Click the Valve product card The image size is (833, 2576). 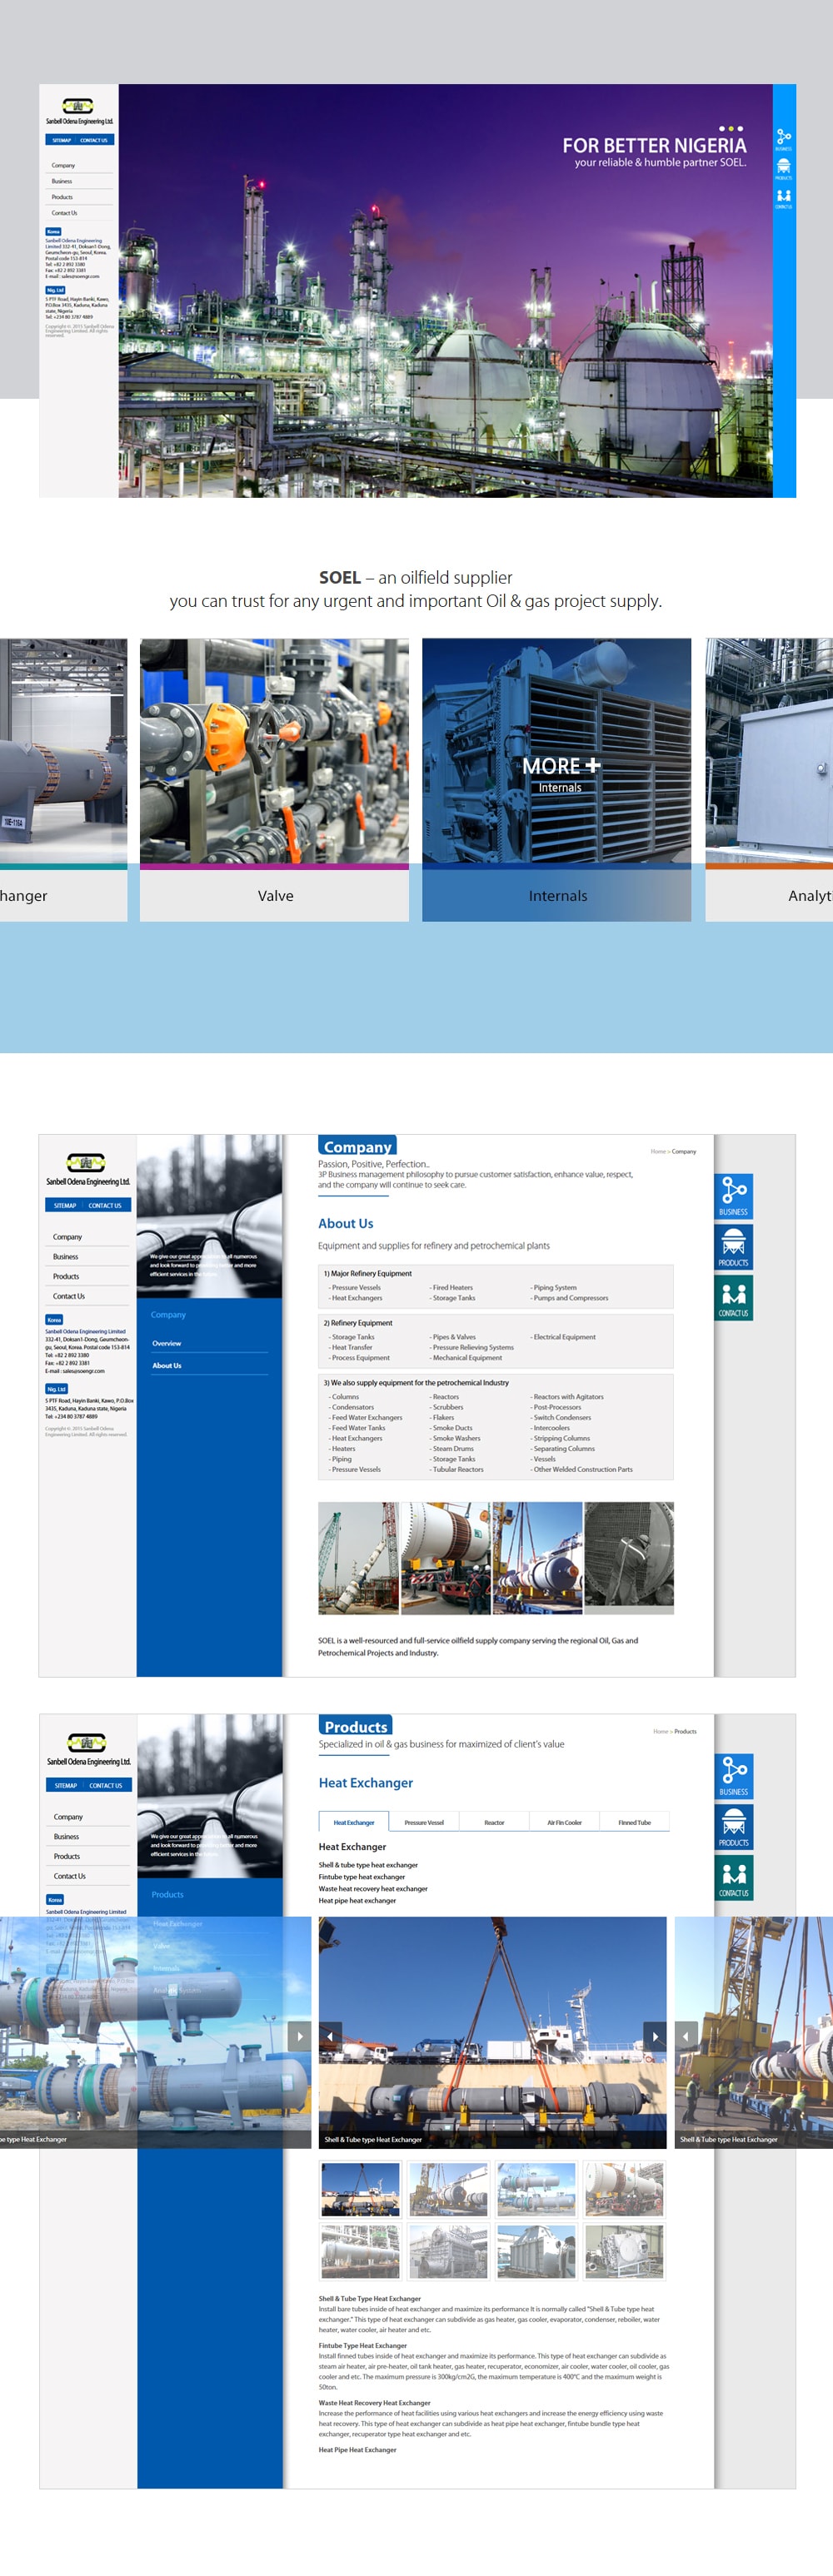pos(275,779)
